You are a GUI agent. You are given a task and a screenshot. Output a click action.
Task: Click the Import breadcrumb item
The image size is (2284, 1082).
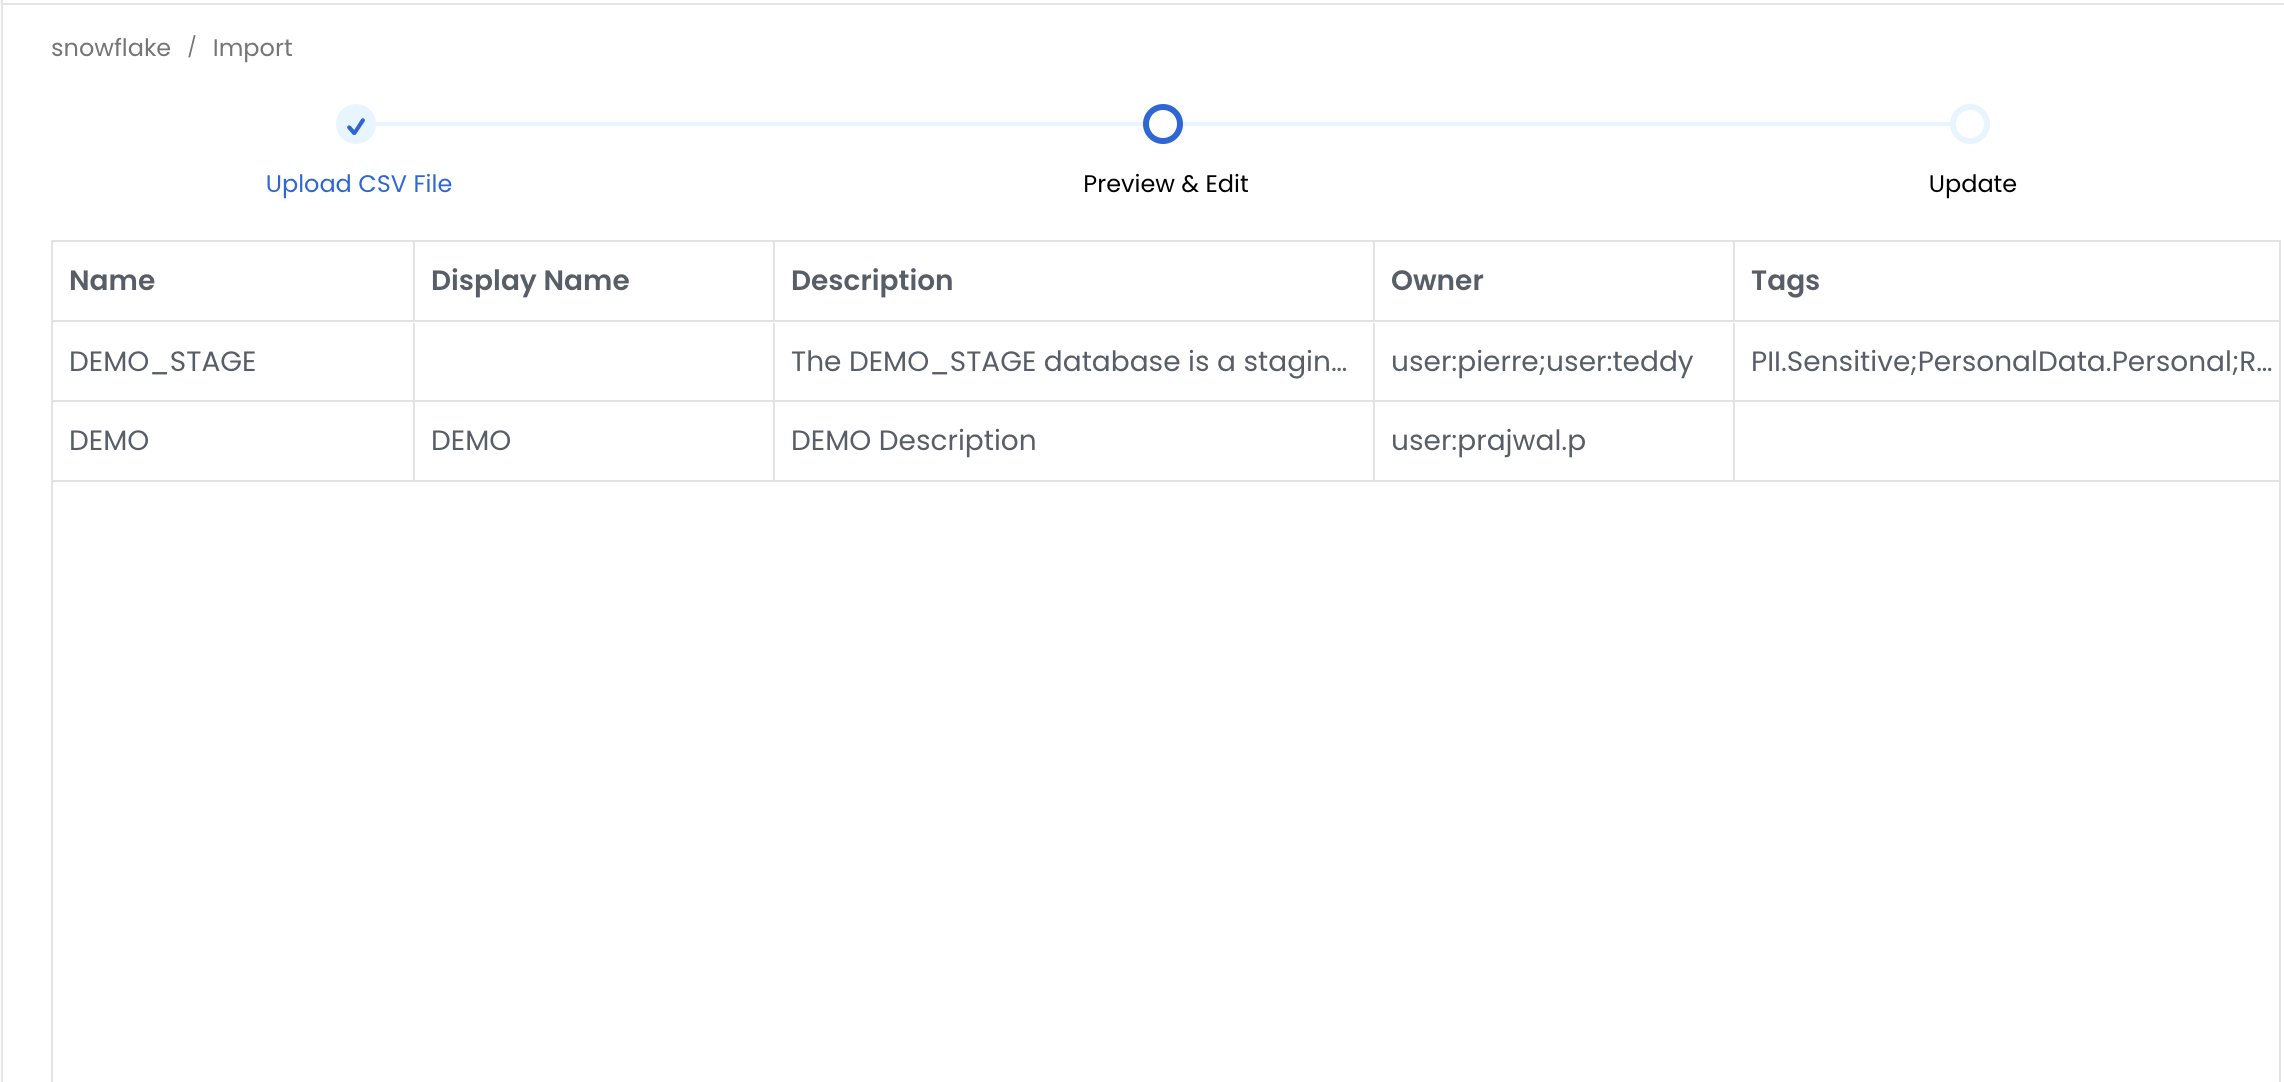coord(252,48)
